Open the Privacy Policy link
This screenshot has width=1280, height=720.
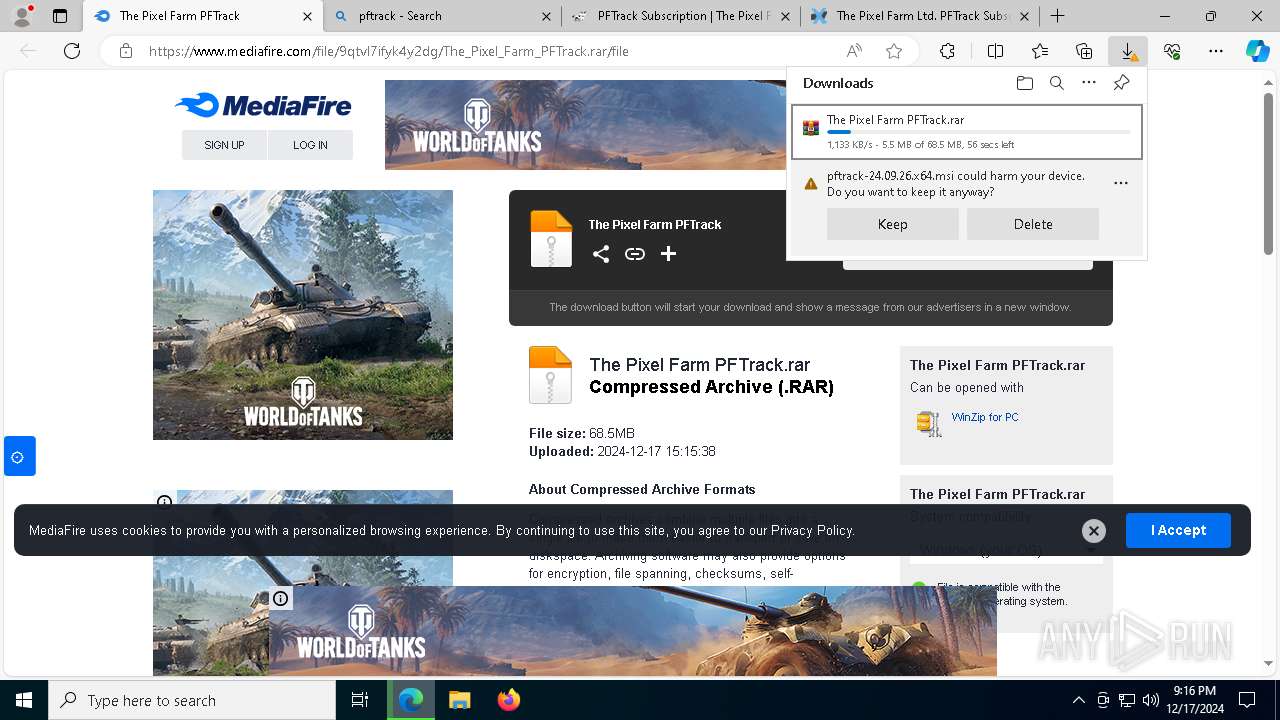click(812, 531)
